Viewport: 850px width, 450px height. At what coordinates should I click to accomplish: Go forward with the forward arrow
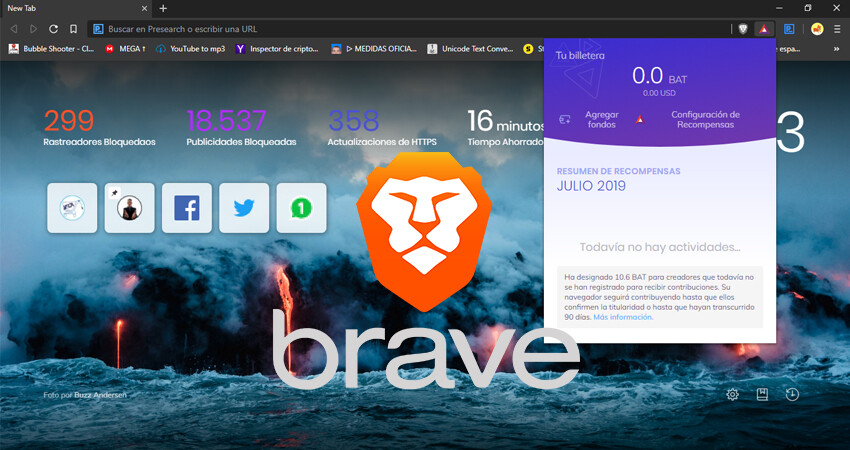[34, 29]
